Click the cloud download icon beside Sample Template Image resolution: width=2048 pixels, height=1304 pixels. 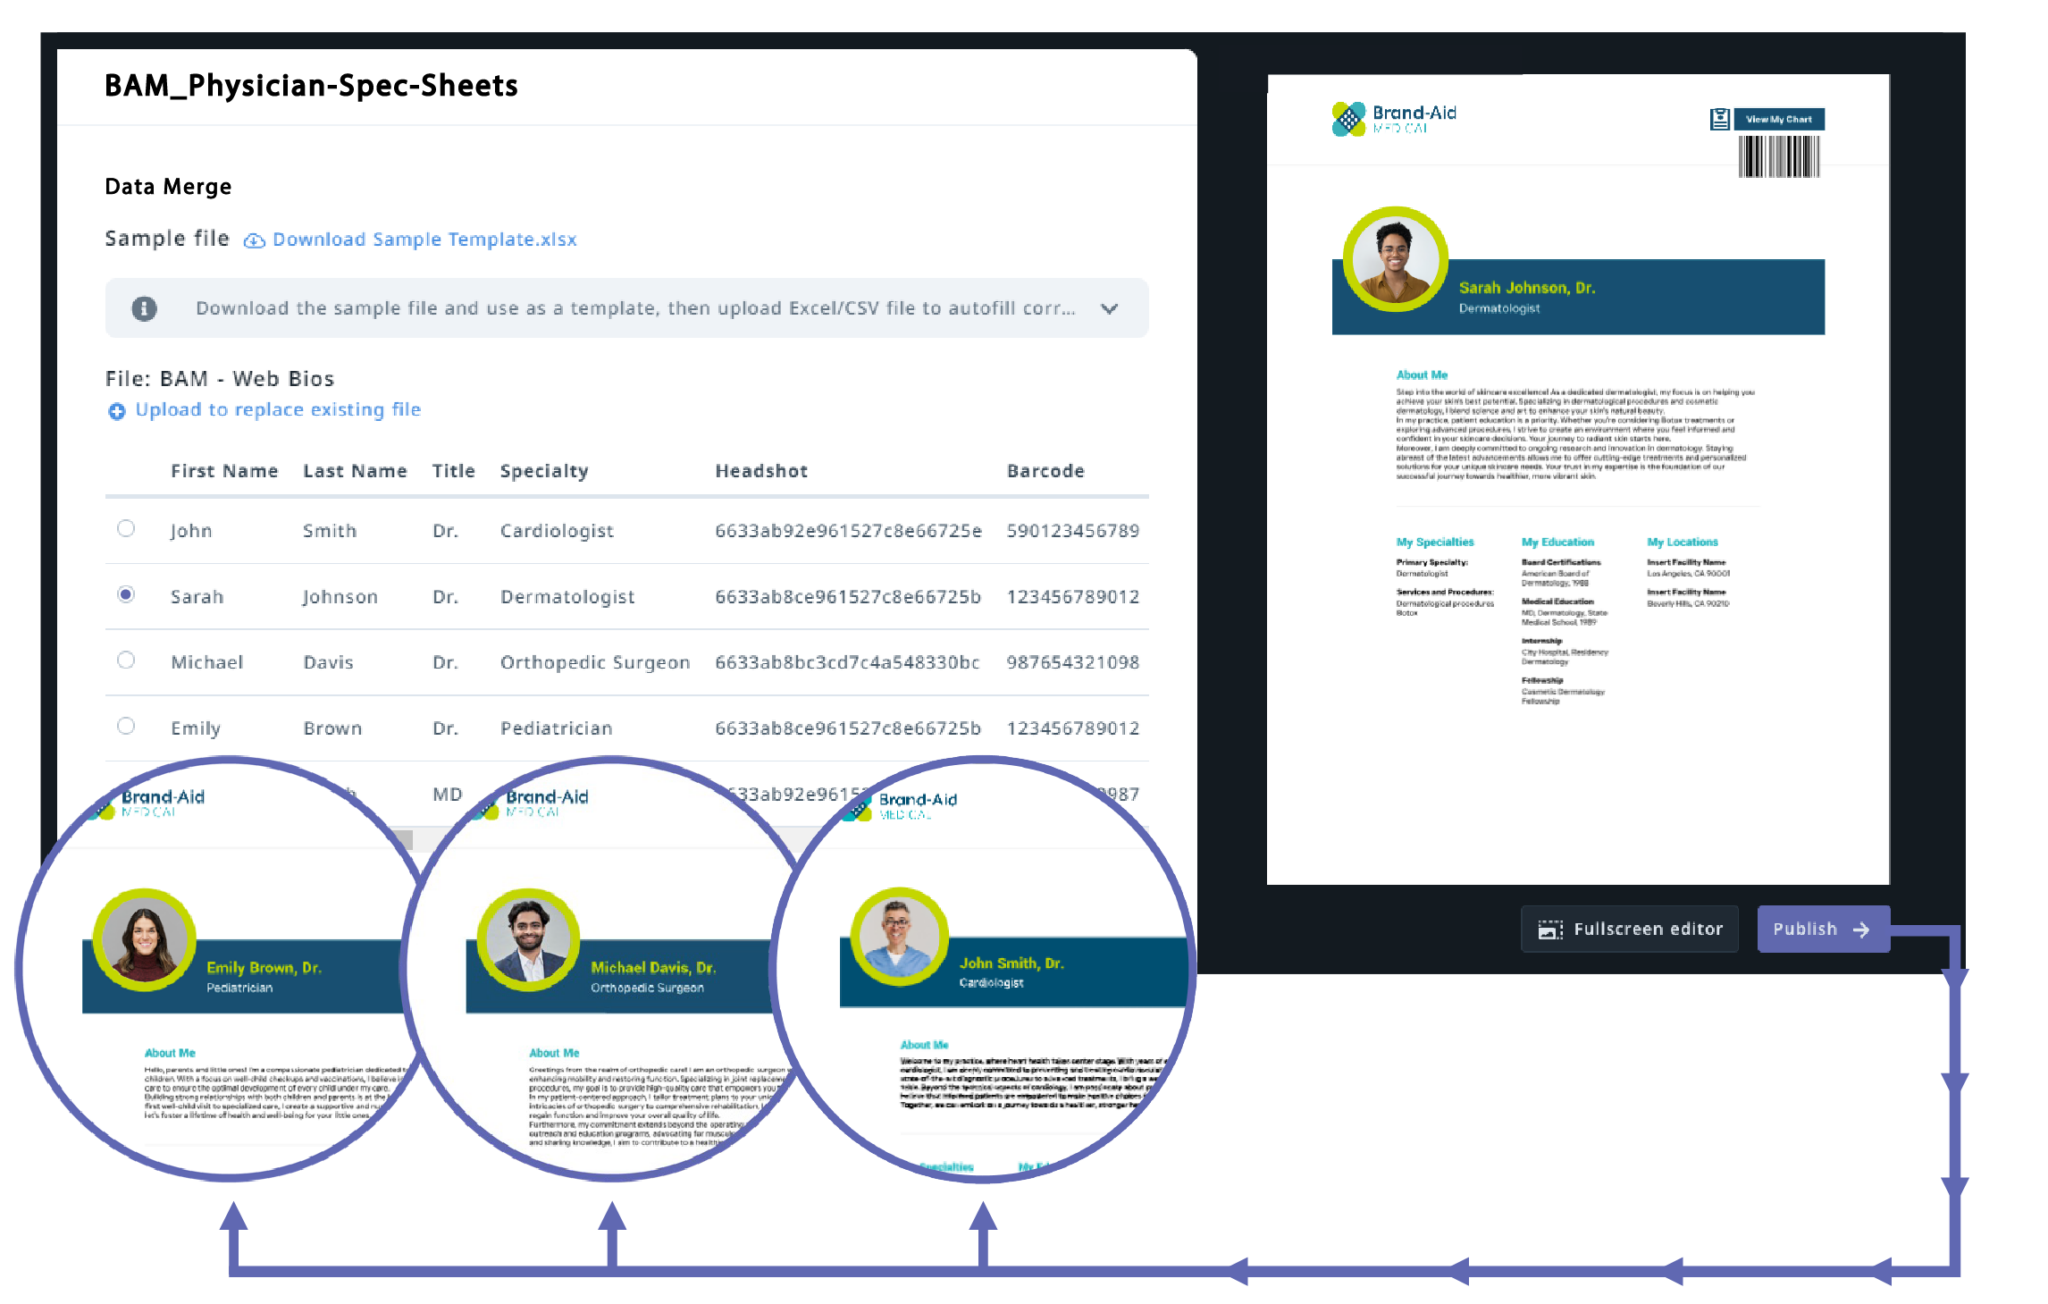tap(254, 240)
